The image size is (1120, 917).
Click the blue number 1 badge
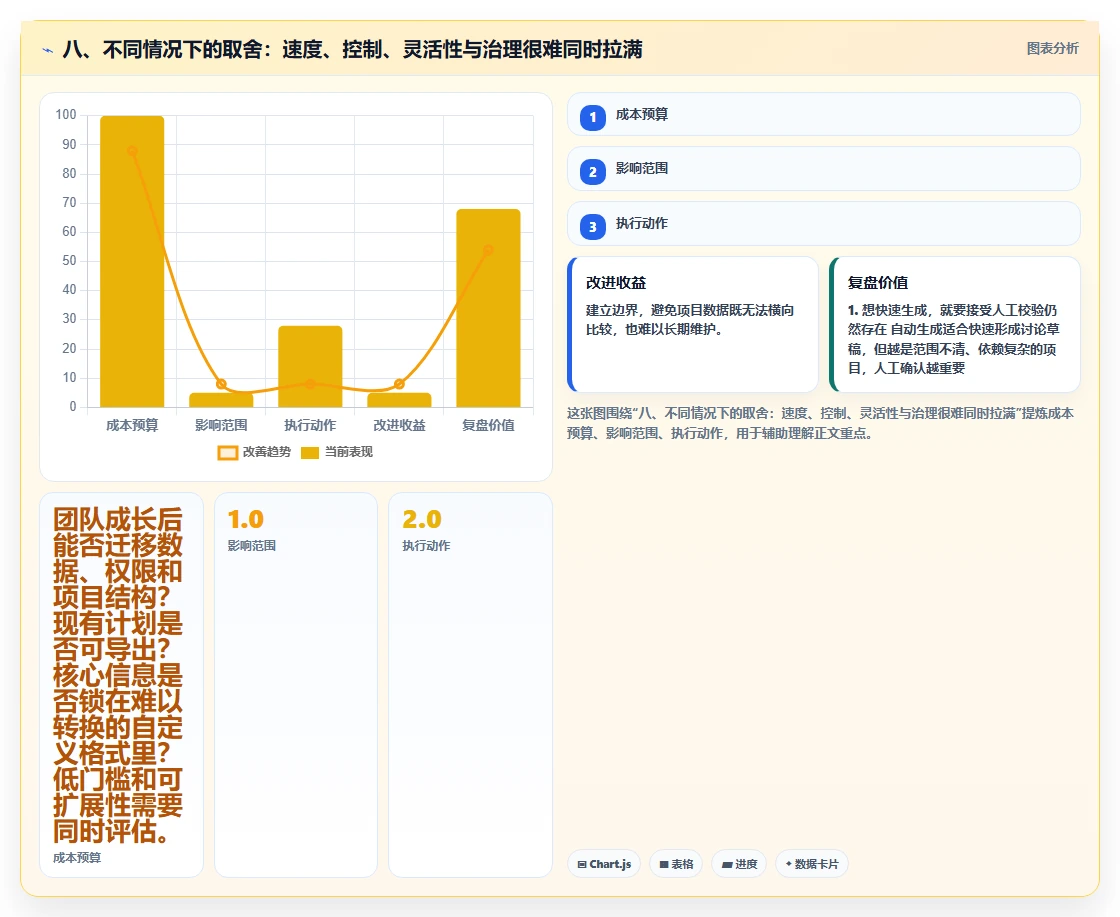[593, 117]
